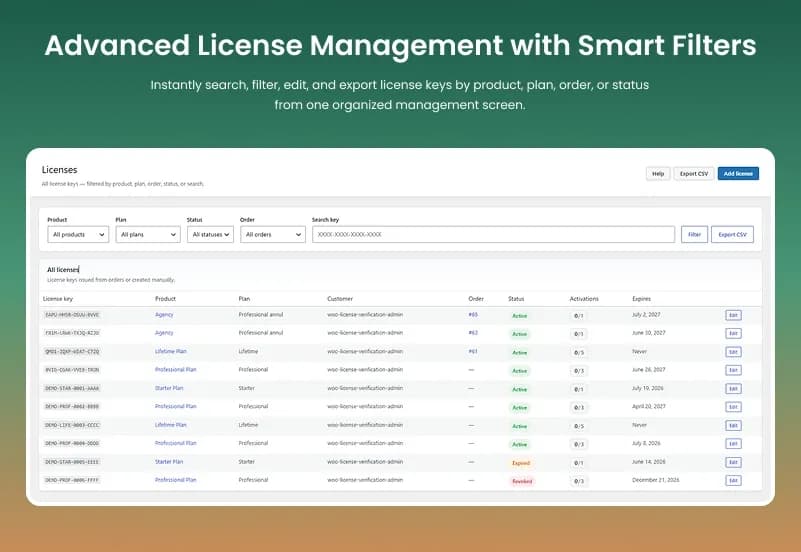Viewport: 801px width, 552px height.
Task: Open order link in July 2, 2027 row
Action: [x=473, y=315]
